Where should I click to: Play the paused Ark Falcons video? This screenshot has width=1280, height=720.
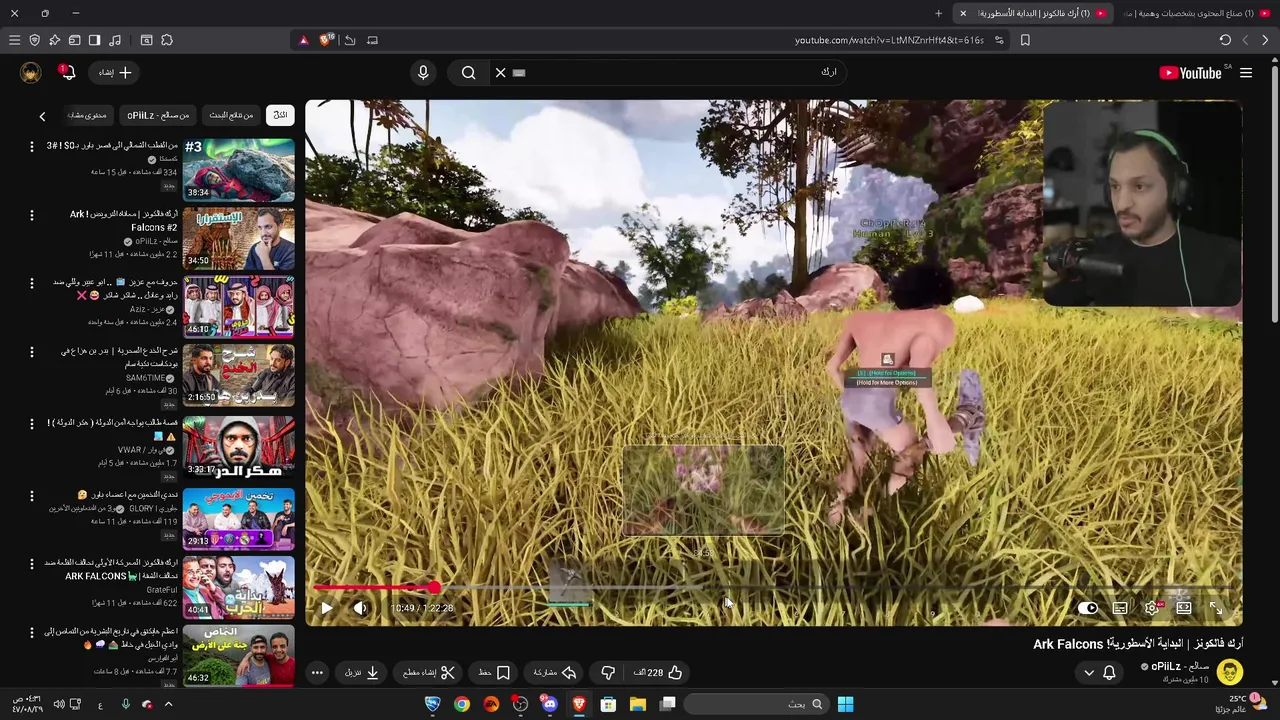[x=326, y=608]
